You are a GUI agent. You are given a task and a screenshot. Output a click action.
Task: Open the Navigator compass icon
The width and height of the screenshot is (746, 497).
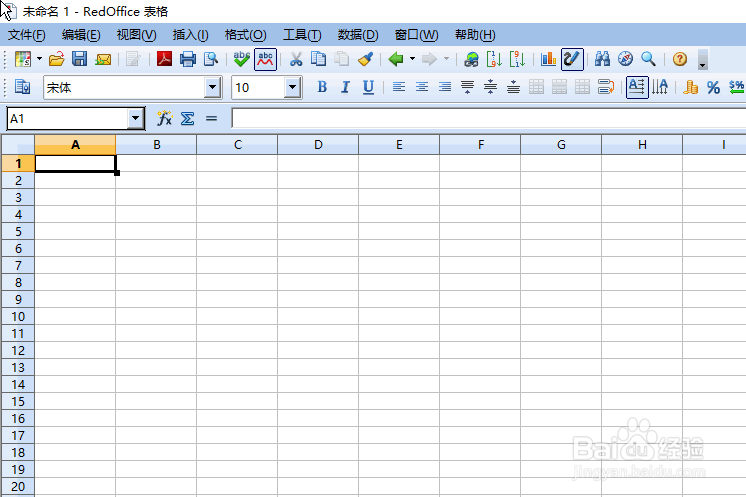point(626,59)
